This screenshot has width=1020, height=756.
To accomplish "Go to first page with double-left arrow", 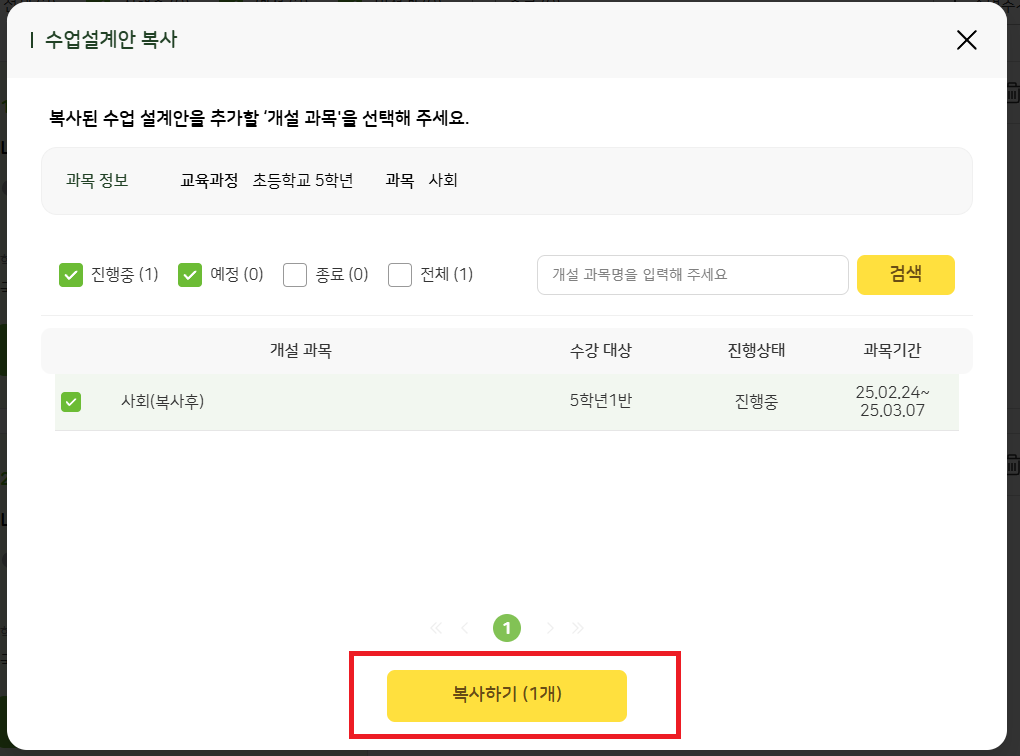I will [x=436, y=628].
